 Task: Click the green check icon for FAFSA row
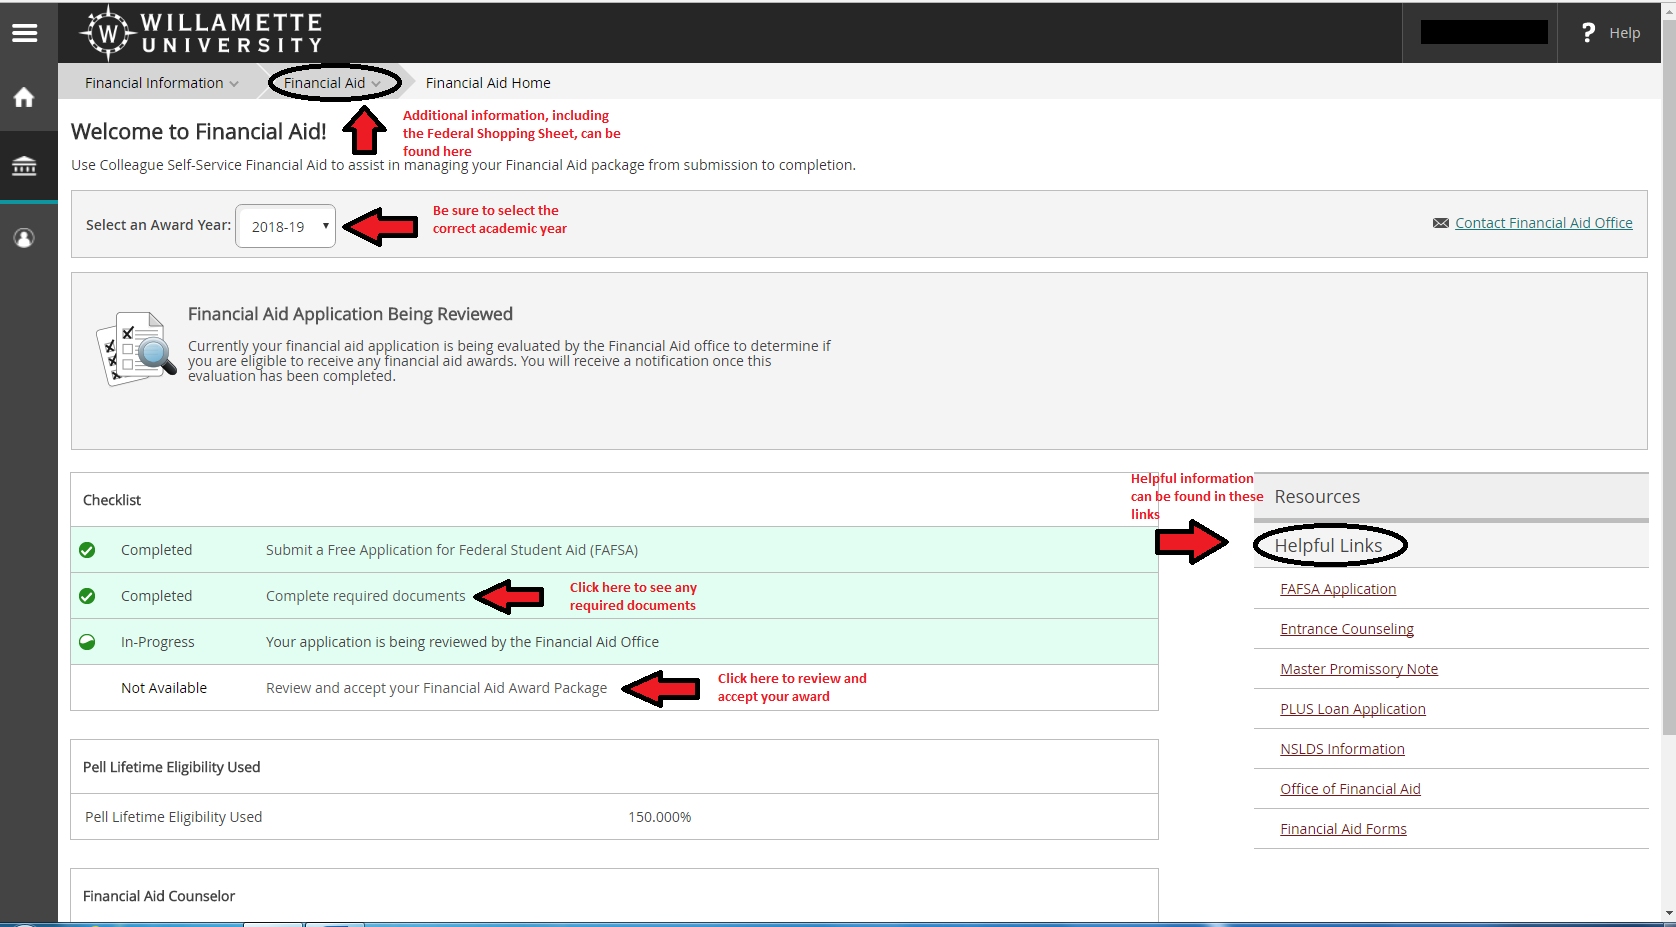click(x=87, y=550)
